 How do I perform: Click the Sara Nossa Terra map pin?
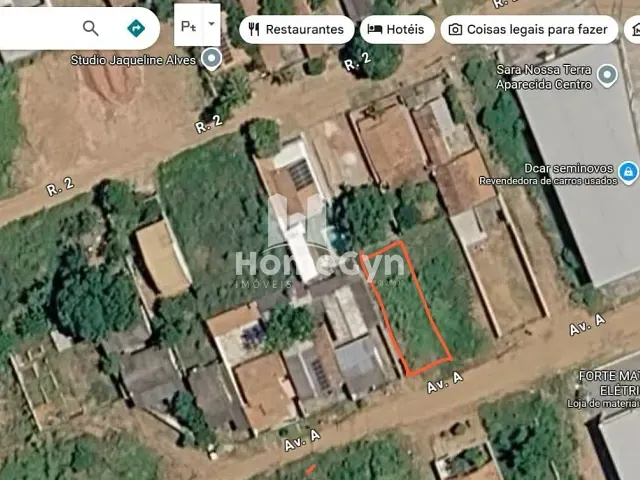pos(607,76)
